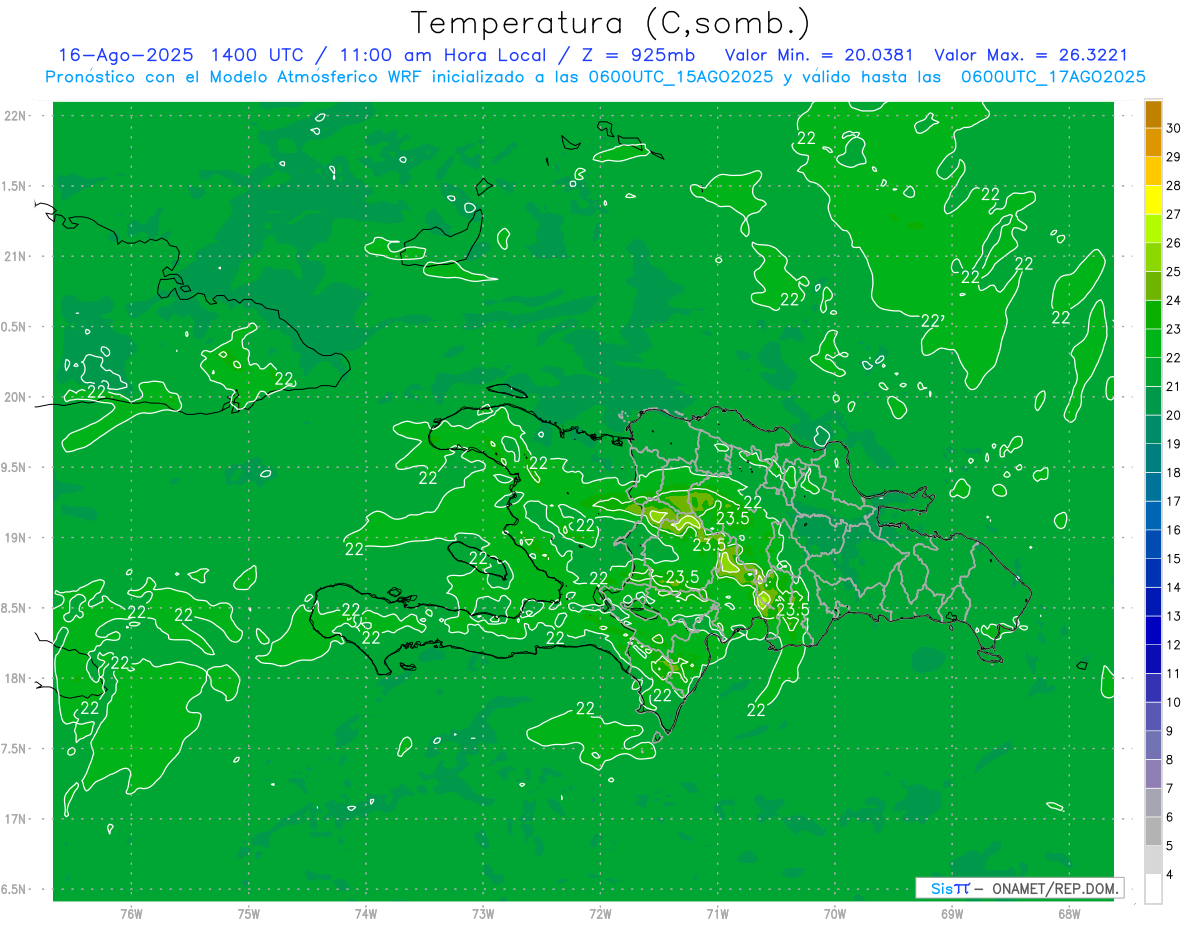Viewport: 1200px width, 927px height.
Task: Click the '23' label on the color legend
Action: click(1174, 329)
